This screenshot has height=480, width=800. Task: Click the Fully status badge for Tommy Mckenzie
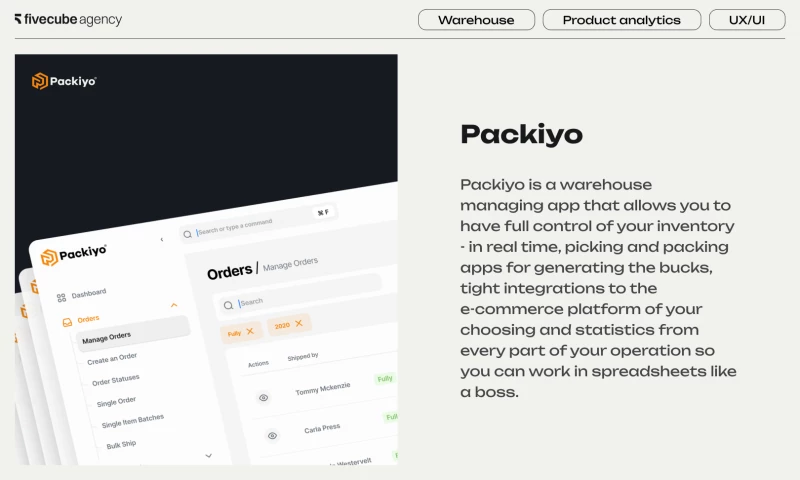(x=385, y=378)
